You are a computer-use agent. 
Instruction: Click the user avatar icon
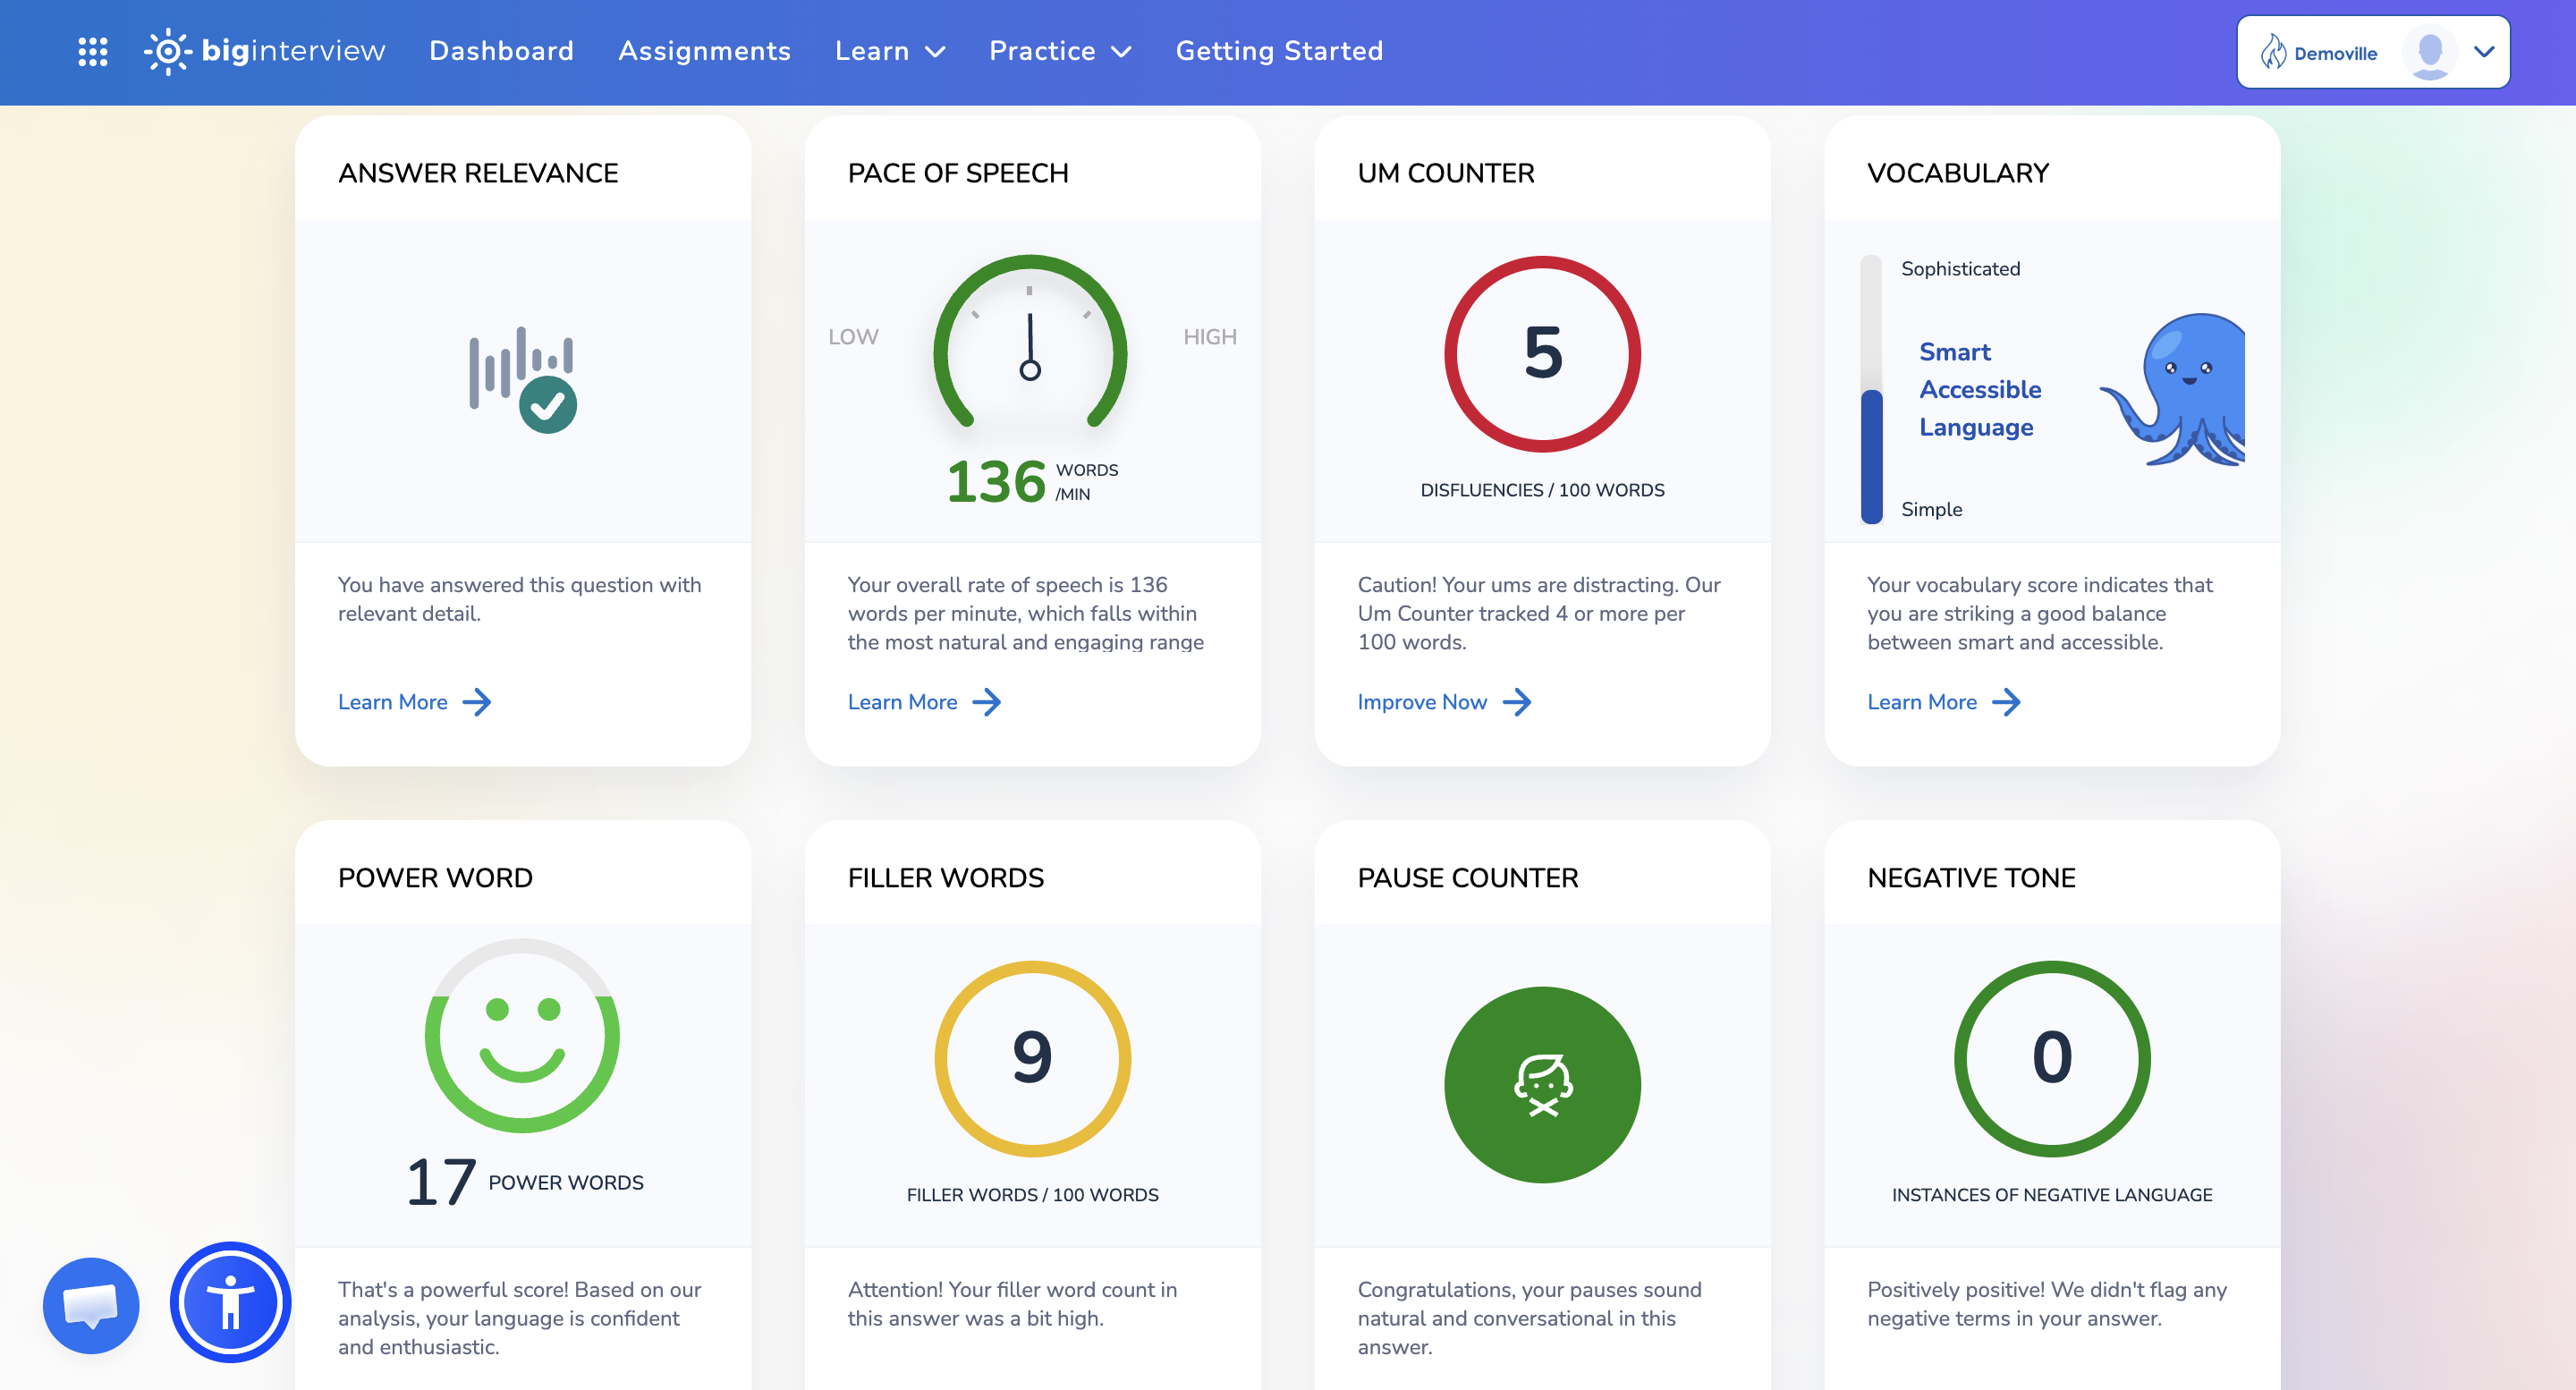tap(2429, 52)
